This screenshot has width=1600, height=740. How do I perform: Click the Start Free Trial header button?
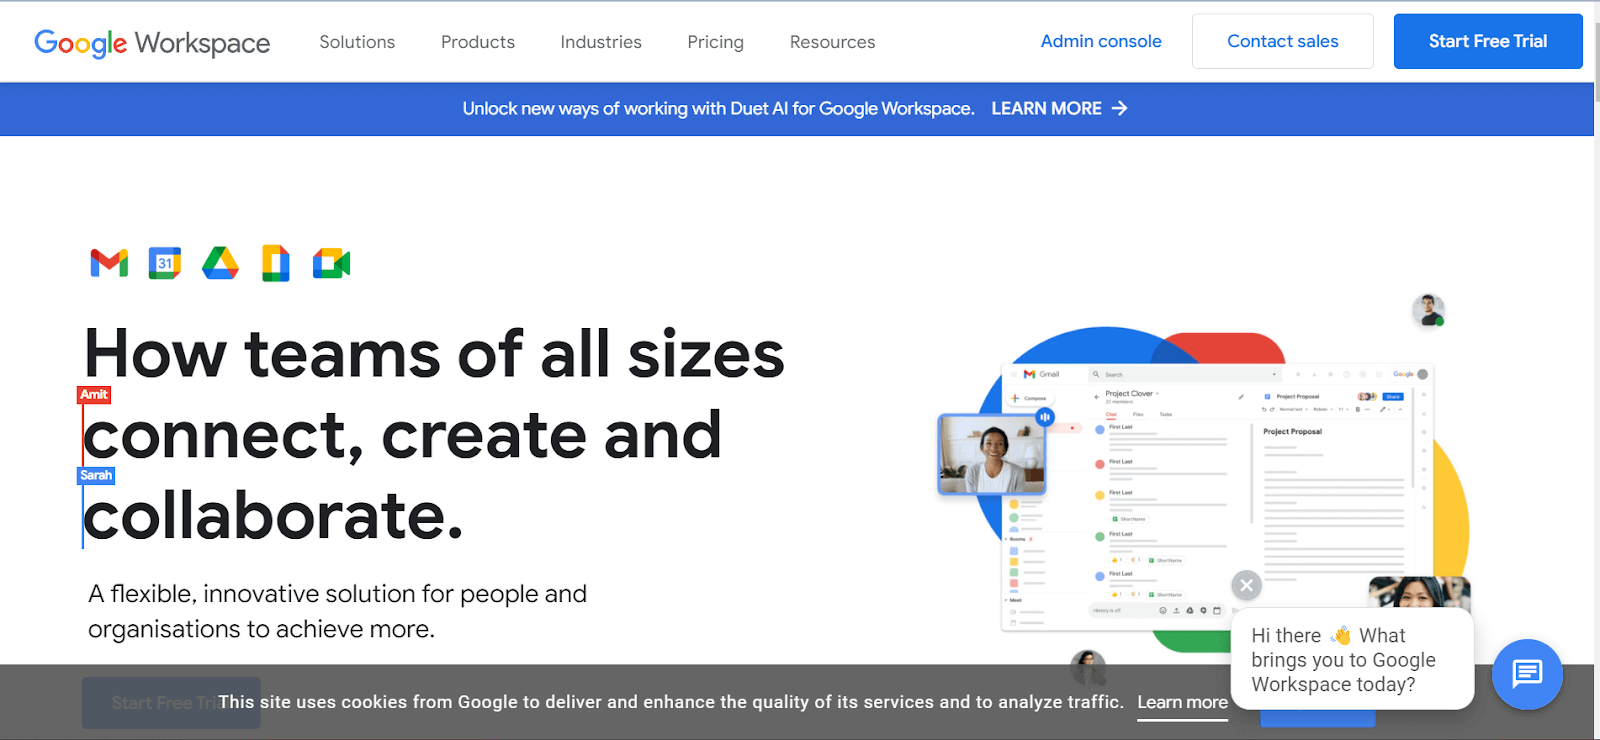1488,41
